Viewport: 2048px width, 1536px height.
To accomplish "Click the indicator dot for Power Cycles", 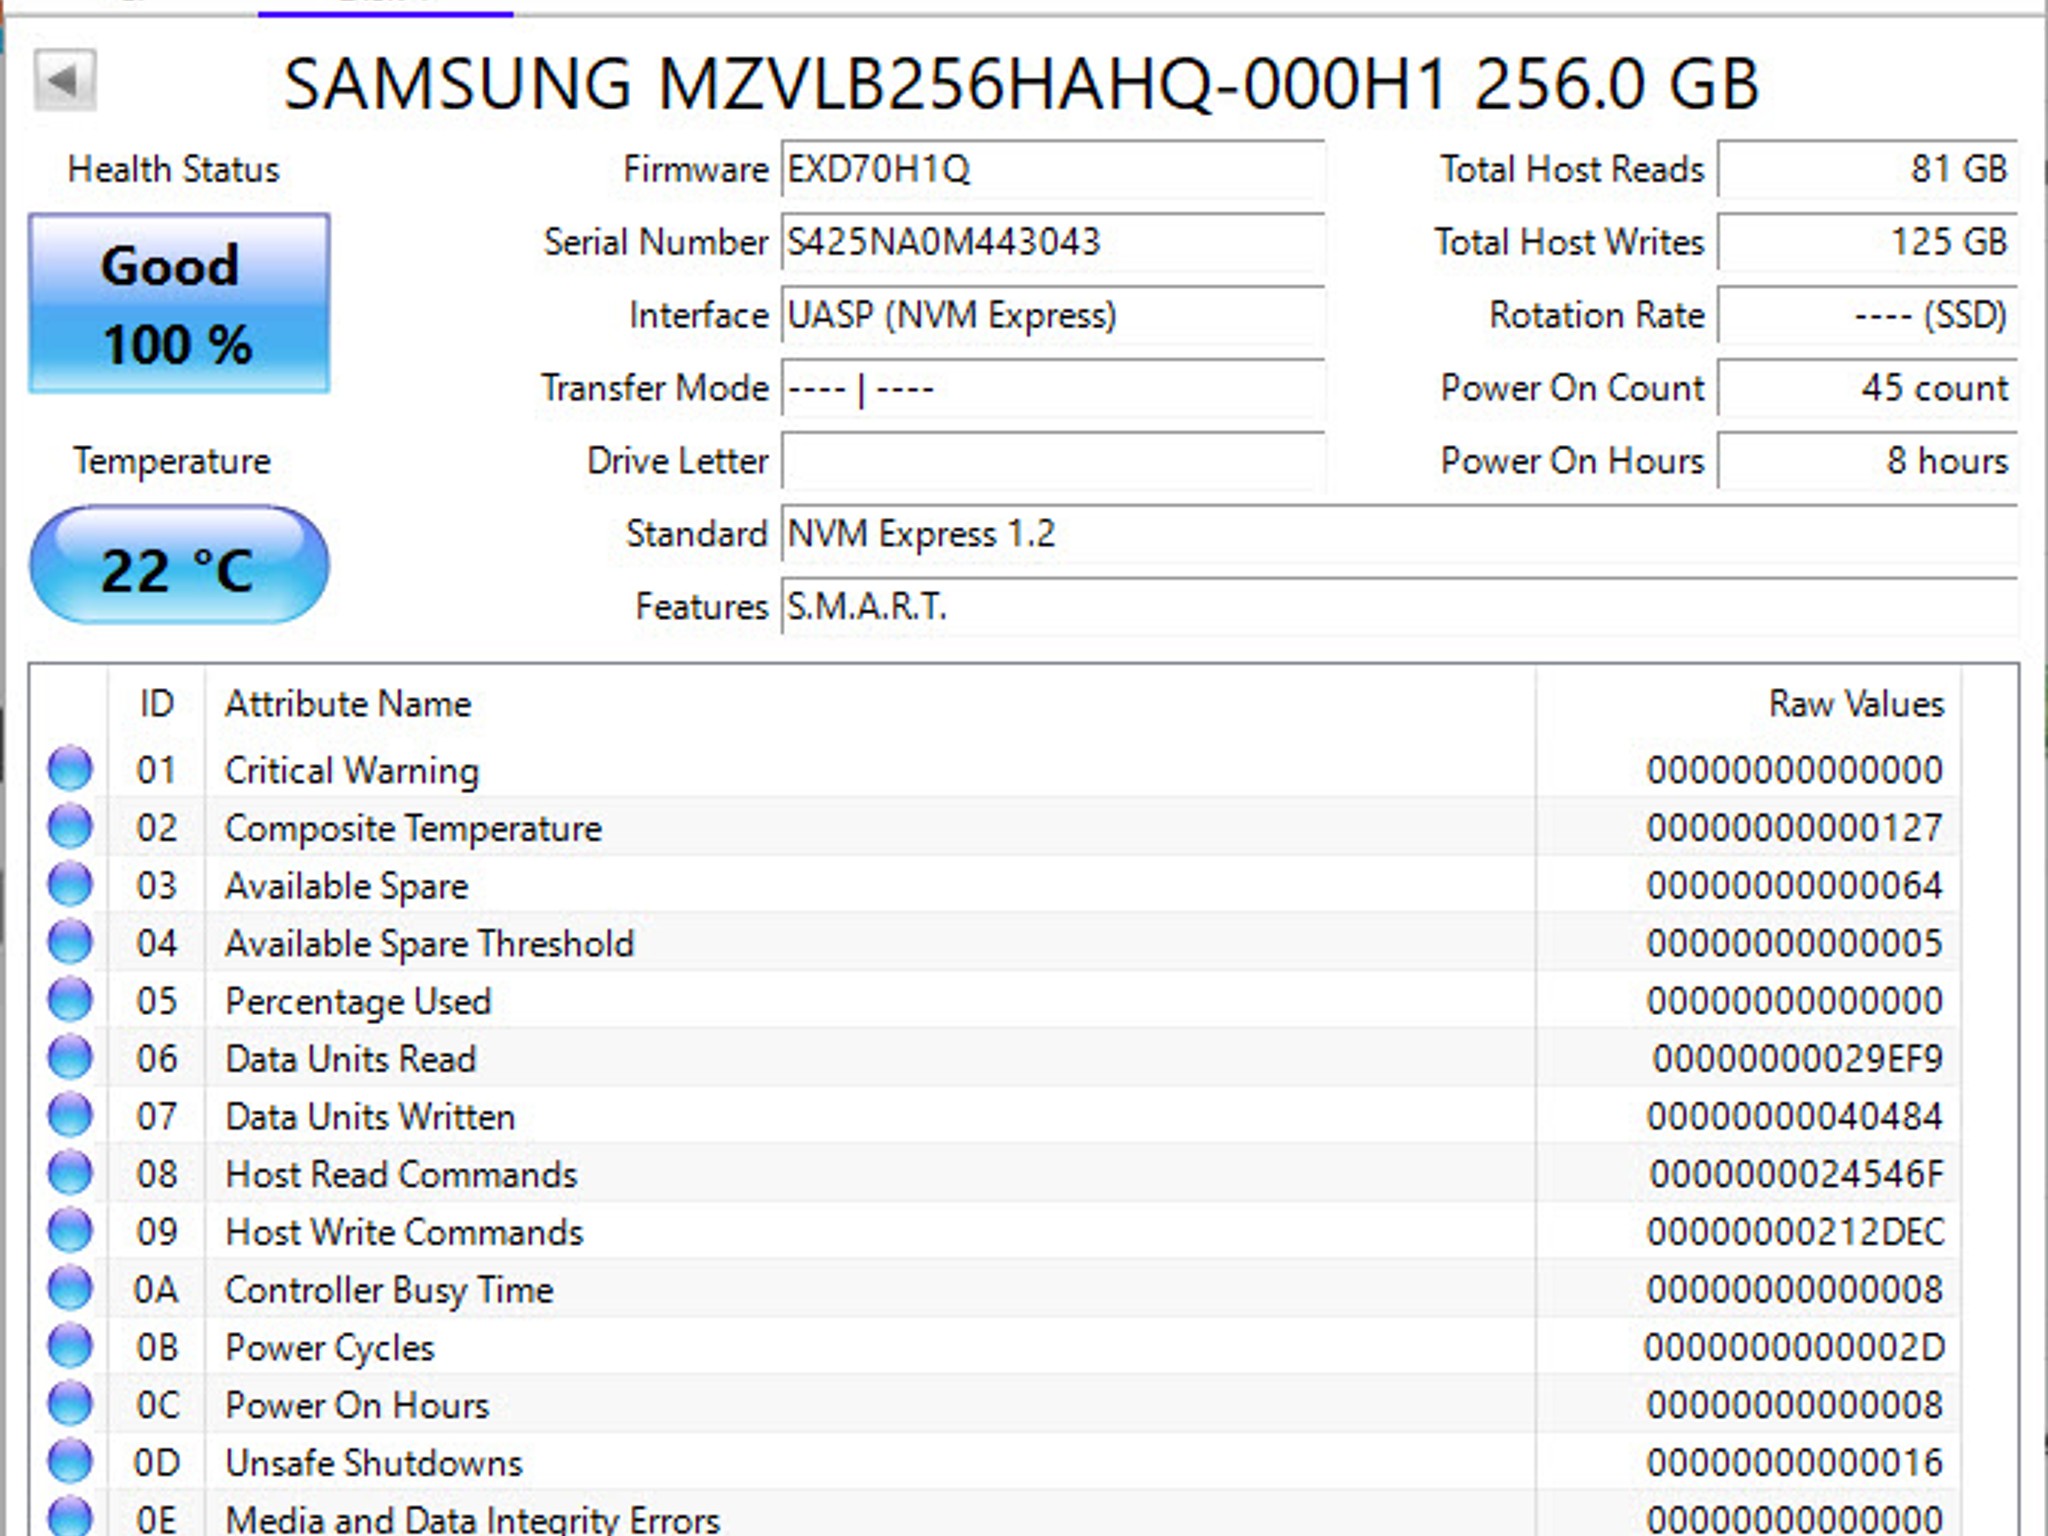I will click(x=68, y=1347).
